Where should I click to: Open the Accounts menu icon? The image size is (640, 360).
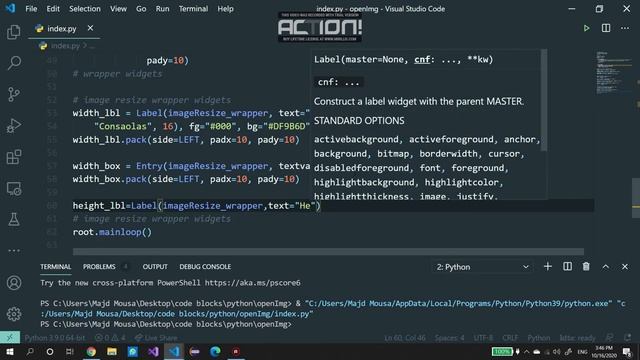pyautogui.click(x=13, y=282)
